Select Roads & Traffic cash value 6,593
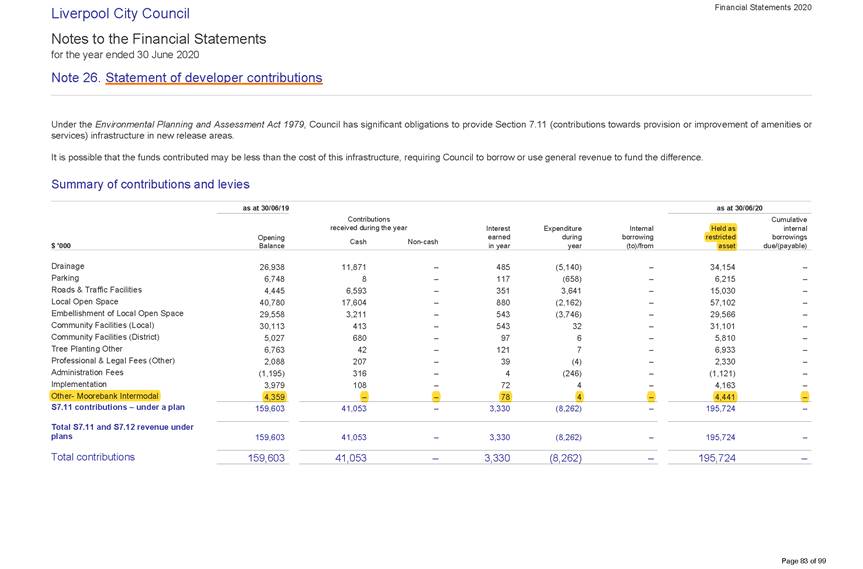Screen dimensions: 863x569 pyautogui.click(x=356, y=291)
